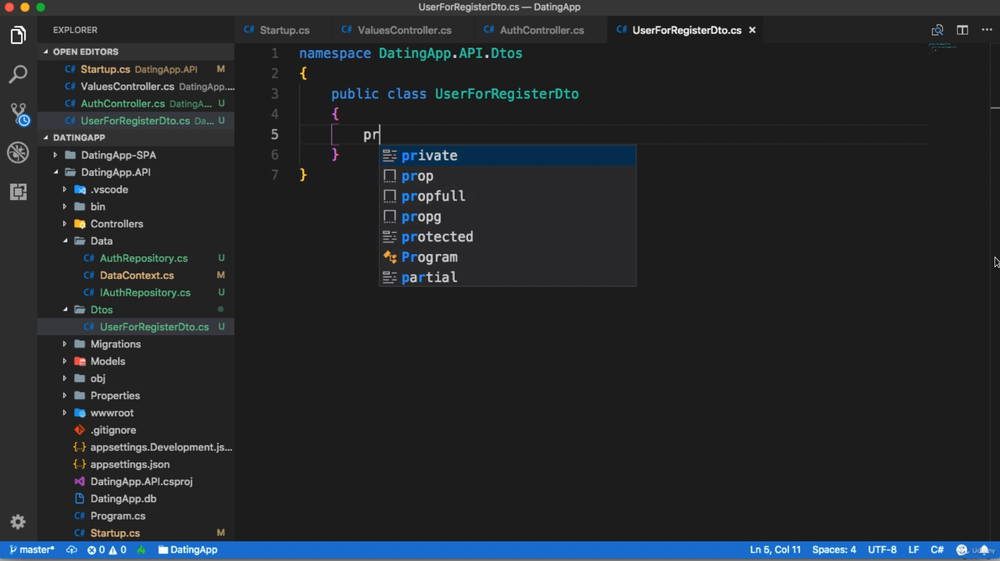Click the DatingApp project folder in status bar
The width and height of the screenshot is (1000, 561).
click(188, 550)
